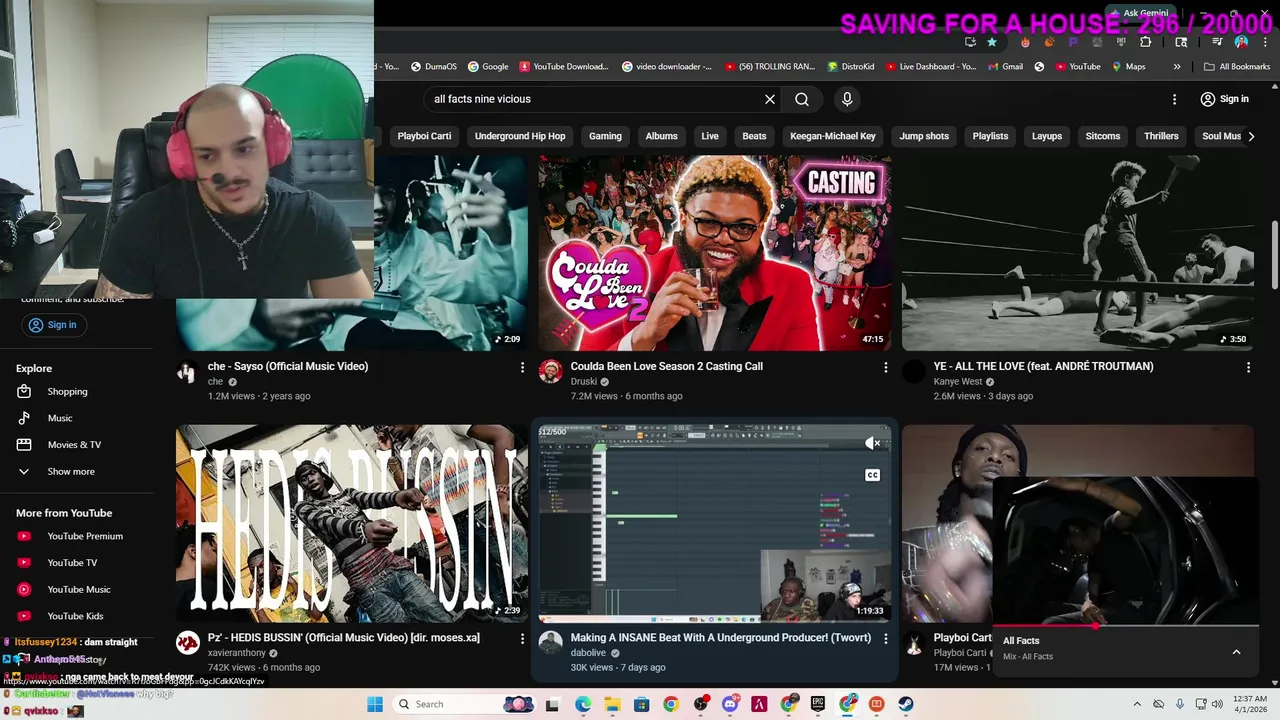Open Music in Explore sidebar
1280x720 pixels.
[x=60, y=418]
